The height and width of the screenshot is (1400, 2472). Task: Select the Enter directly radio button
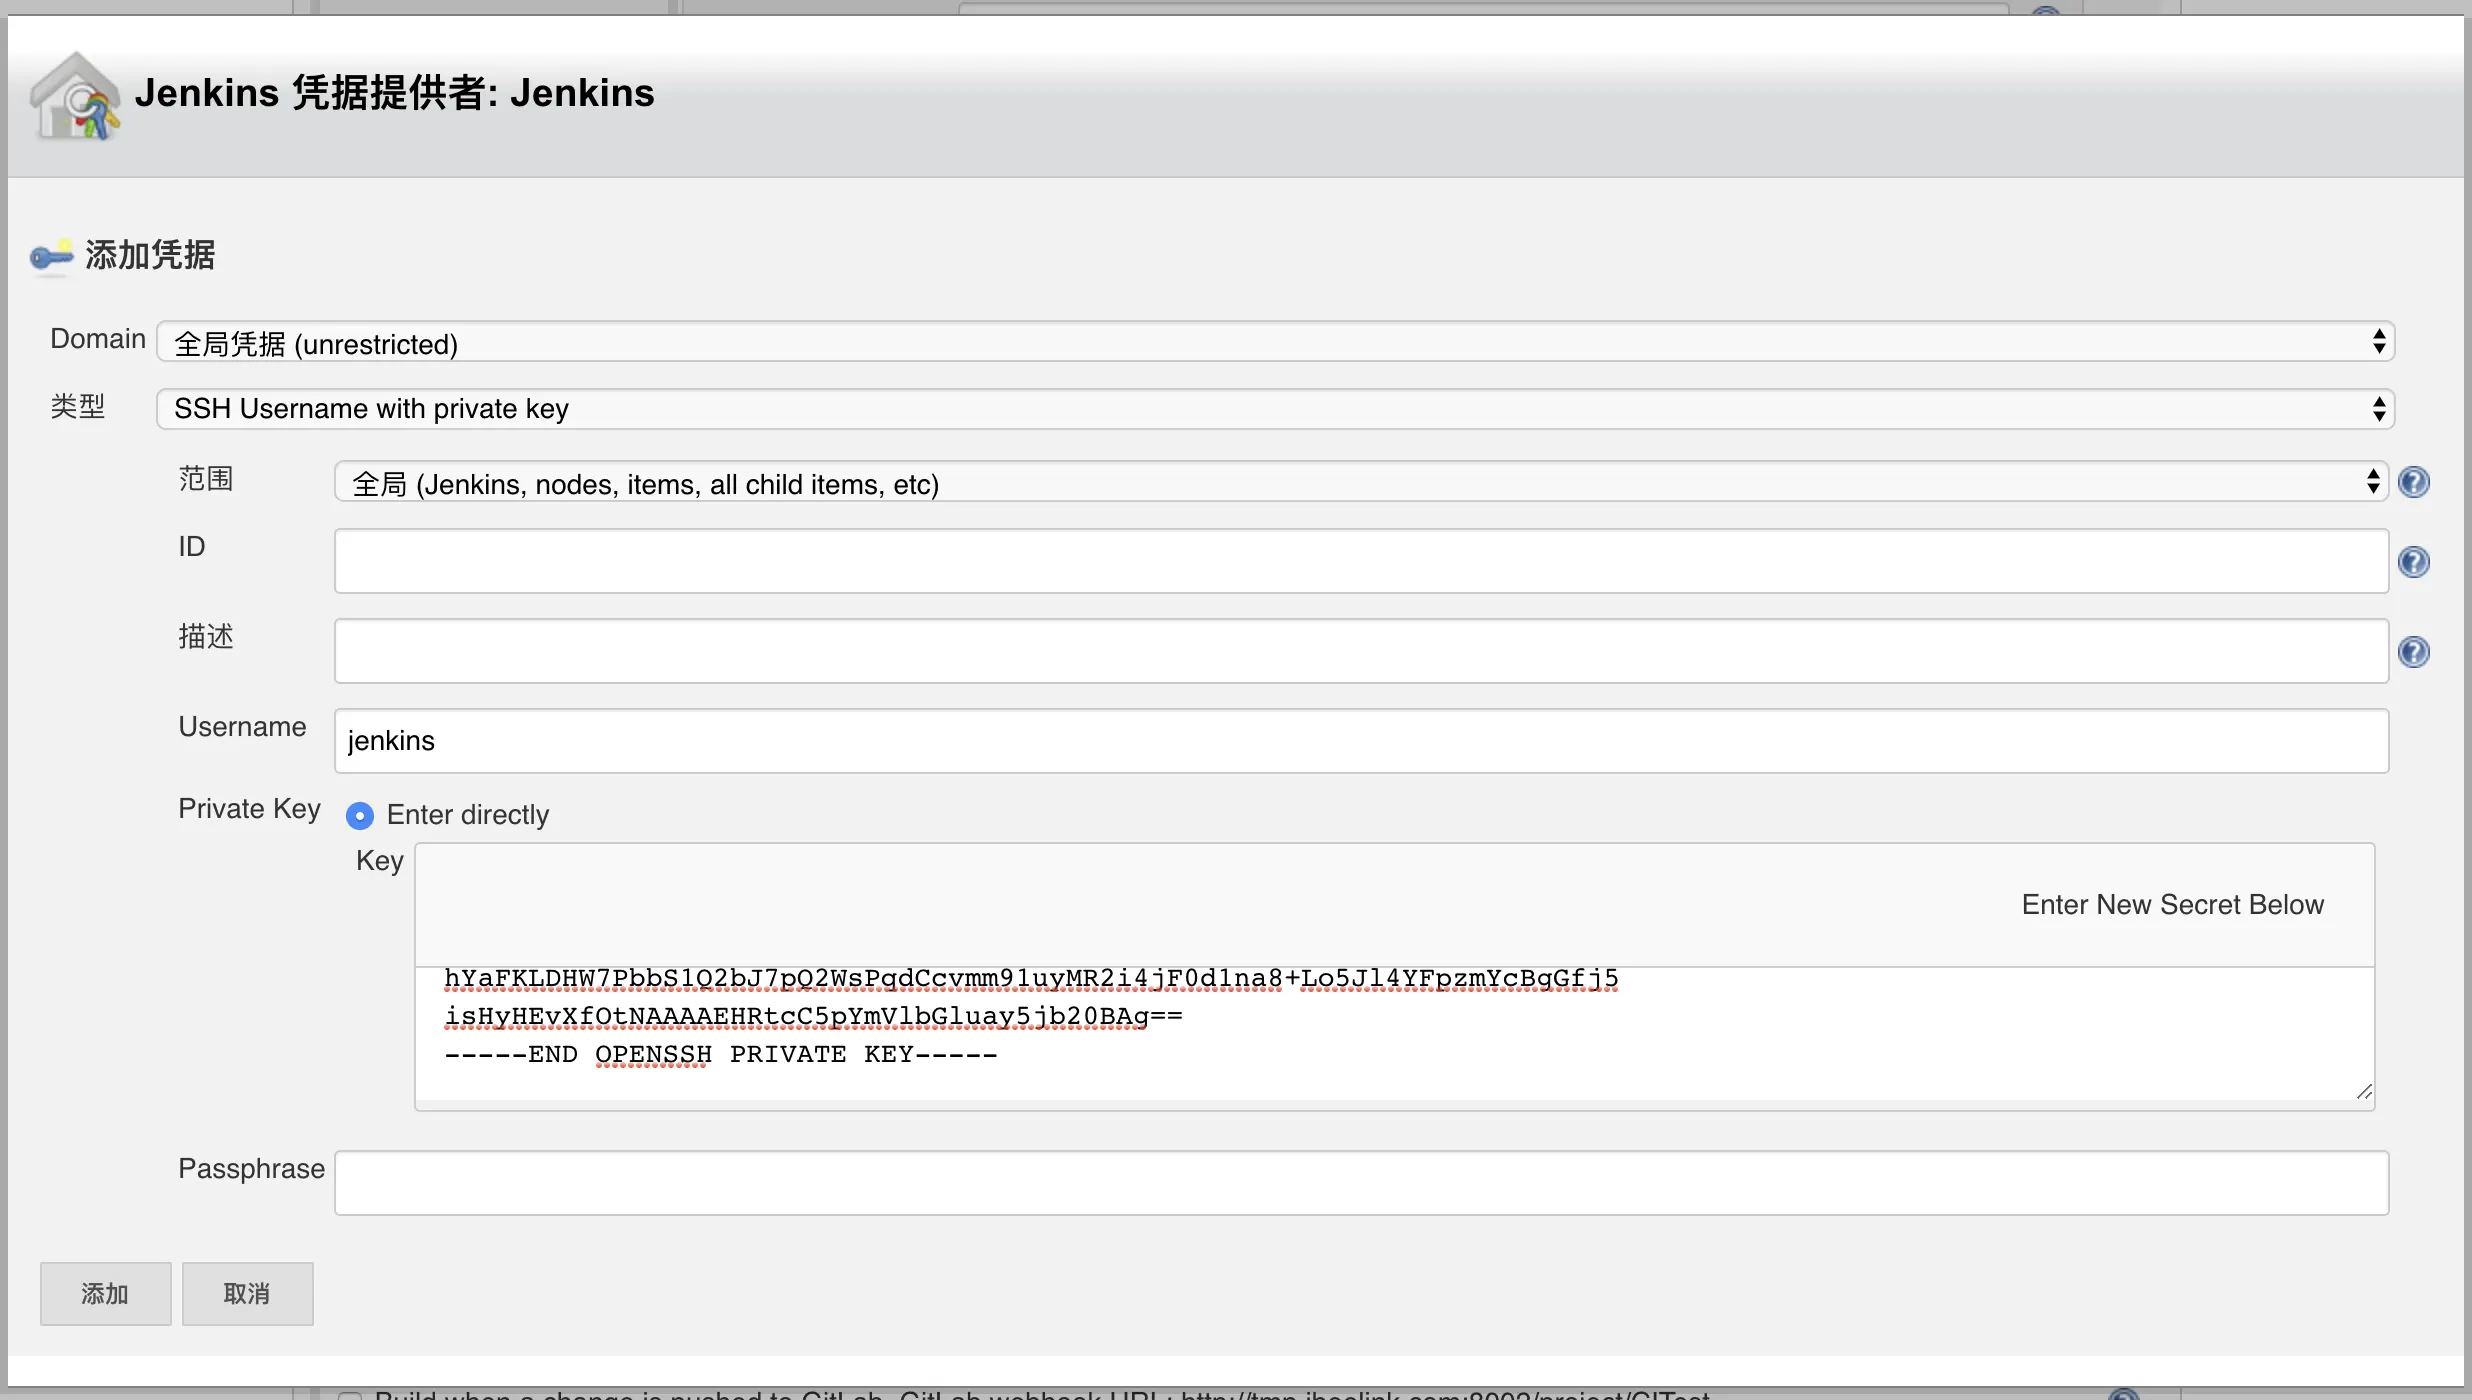point(360,816)
